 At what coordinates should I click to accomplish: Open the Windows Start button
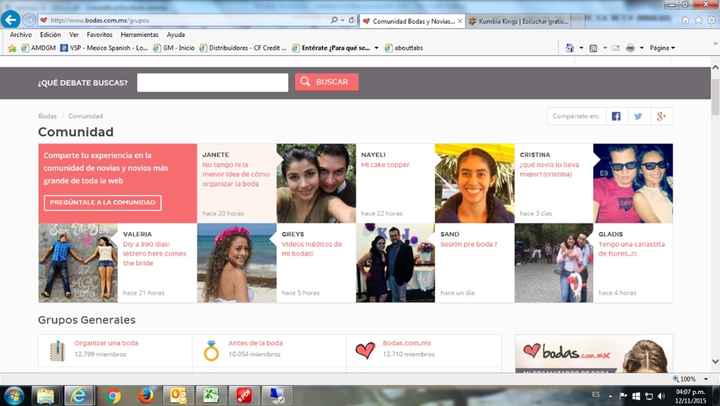coord(13,395)
